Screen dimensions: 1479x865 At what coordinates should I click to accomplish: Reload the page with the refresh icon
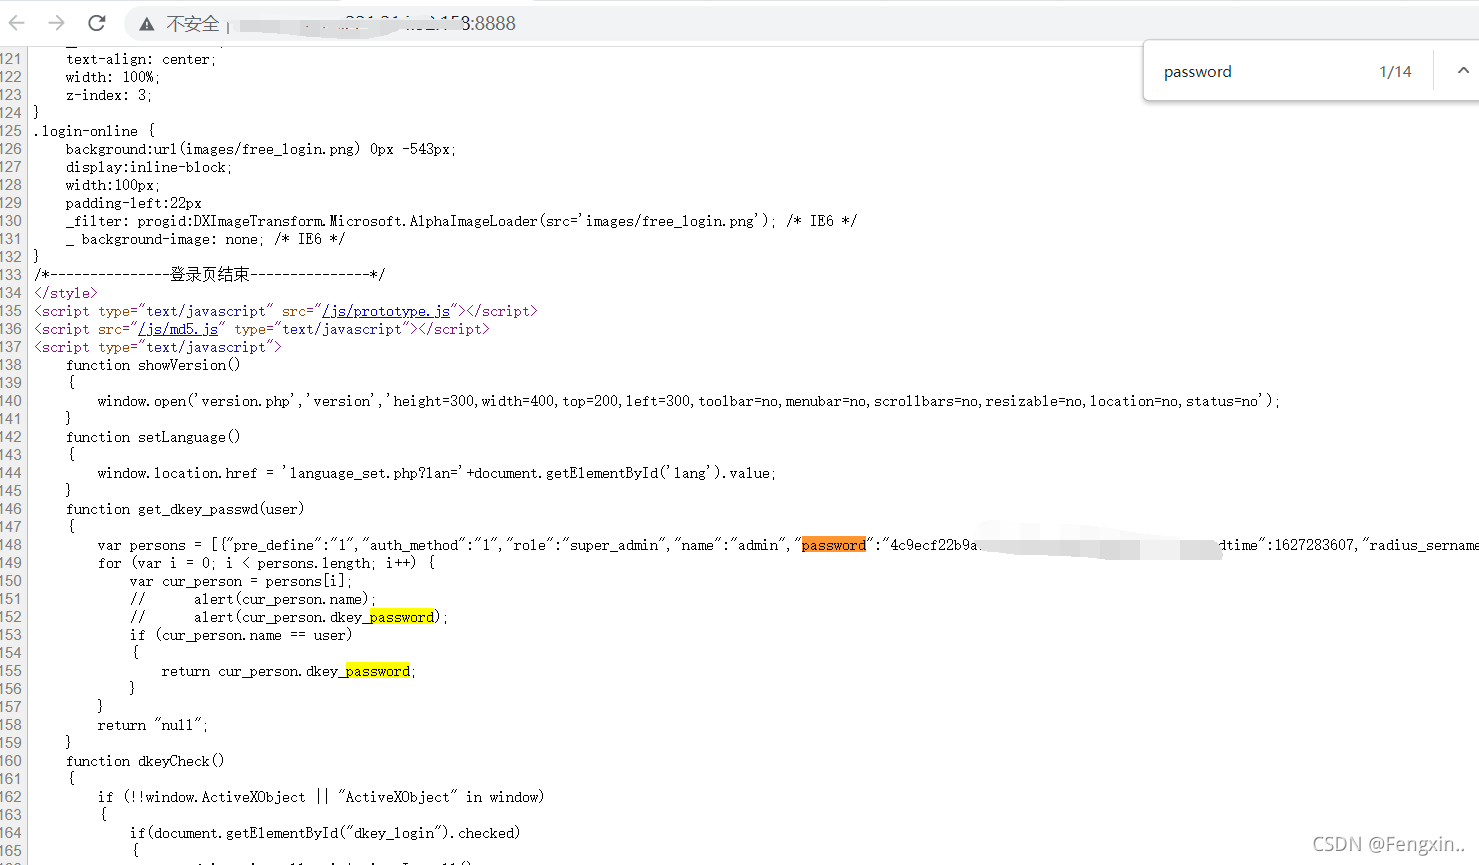pos(96,23)
